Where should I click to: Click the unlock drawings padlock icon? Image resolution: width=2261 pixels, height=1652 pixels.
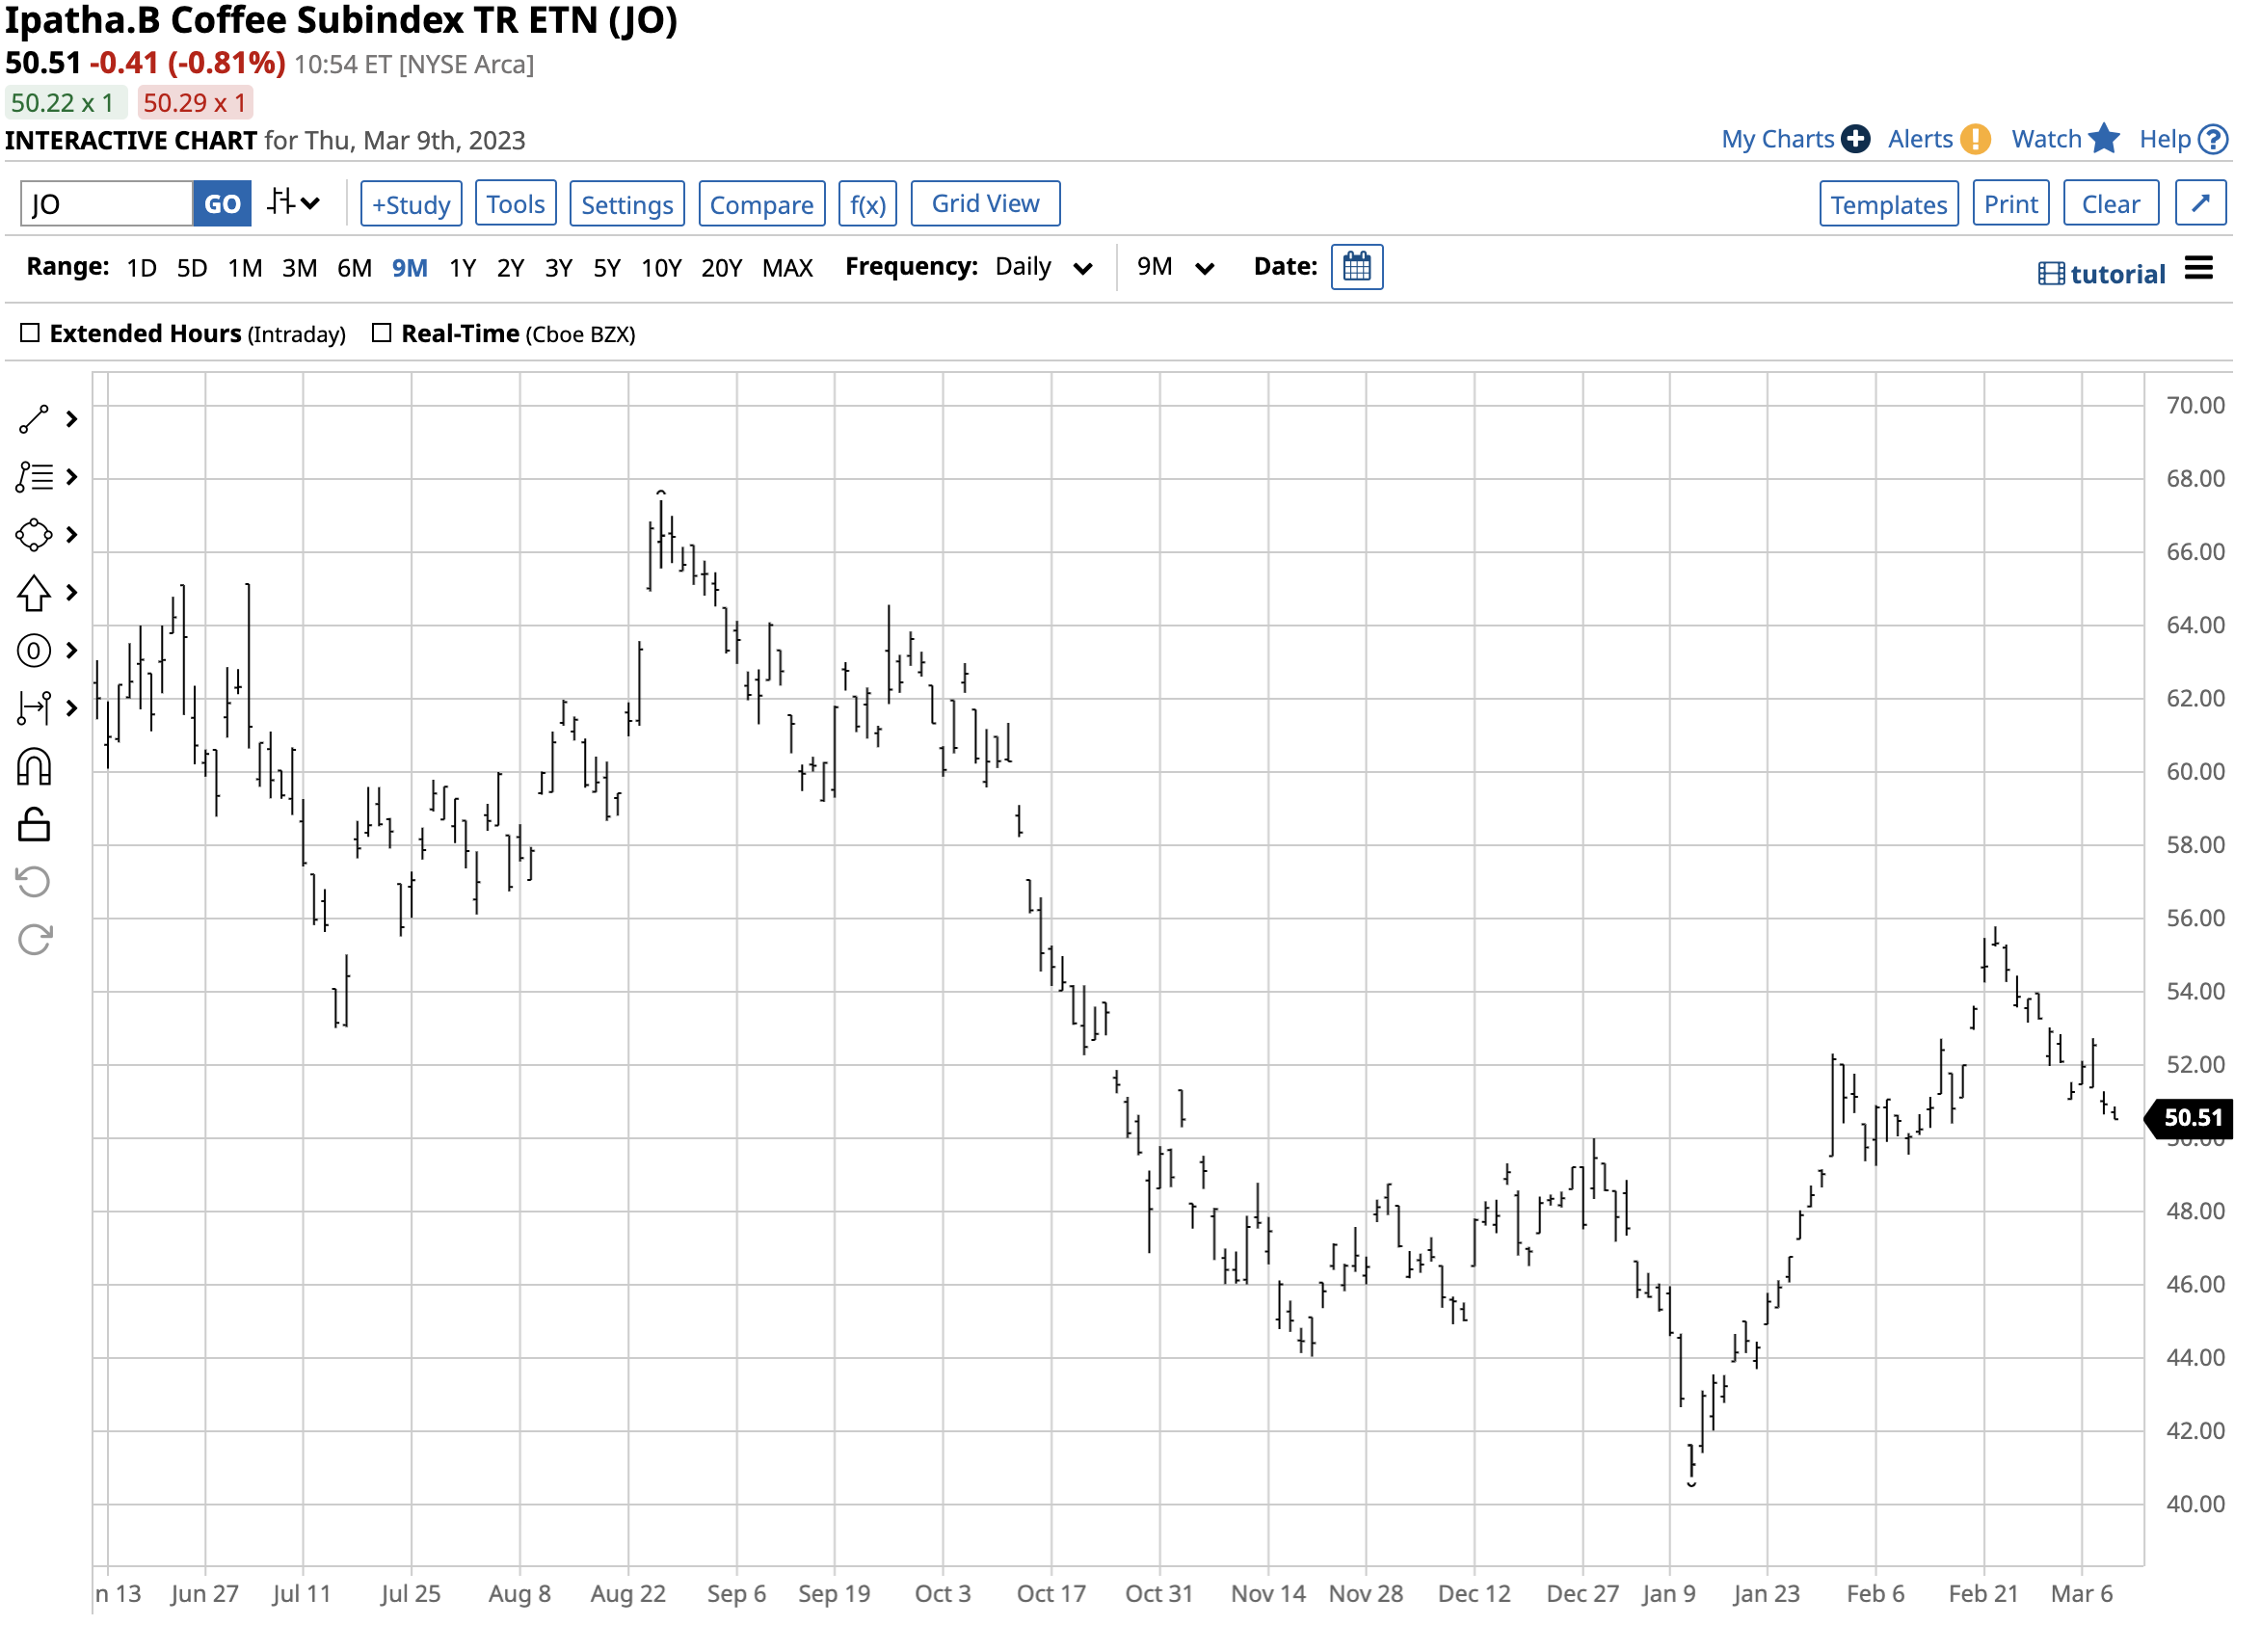point(33,826)
